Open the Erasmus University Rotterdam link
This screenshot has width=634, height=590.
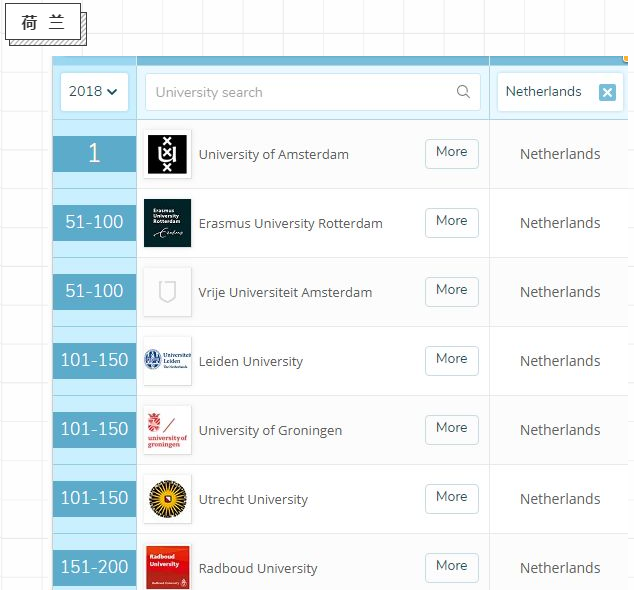(x=291, y=224)
